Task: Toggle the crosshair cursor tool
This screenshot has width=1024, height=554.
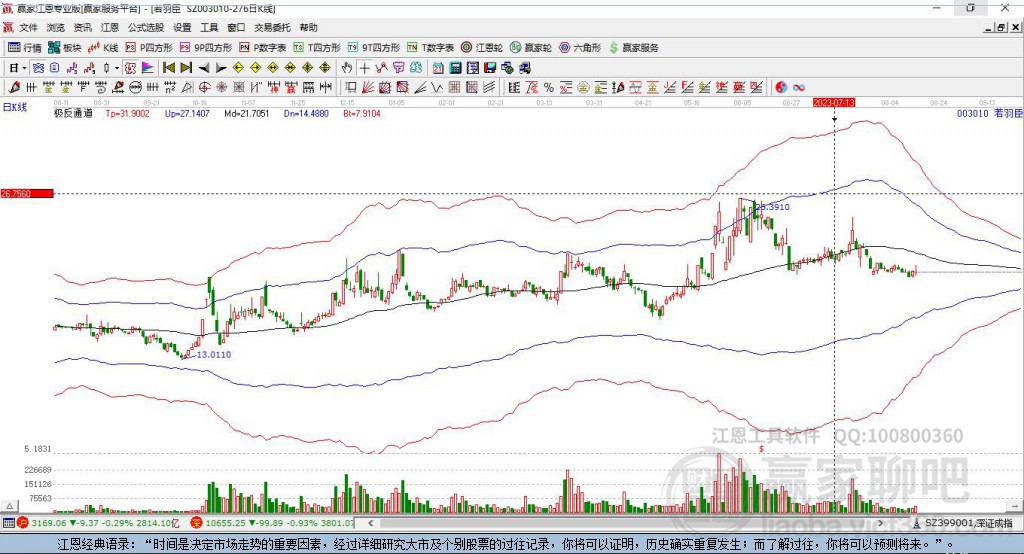Action: pos(364,68)
